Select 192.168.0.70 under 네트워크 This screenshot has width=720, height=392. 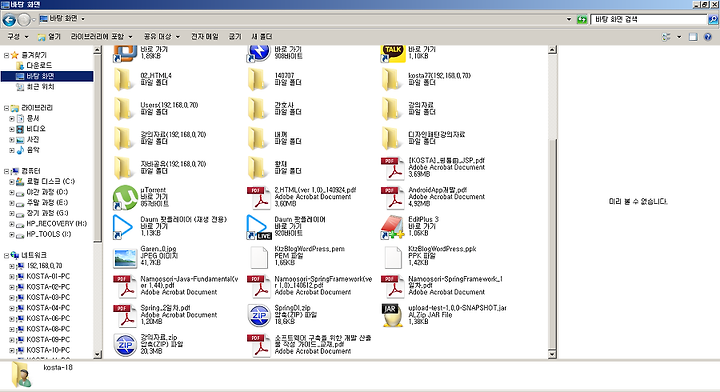tap(44, 266)
